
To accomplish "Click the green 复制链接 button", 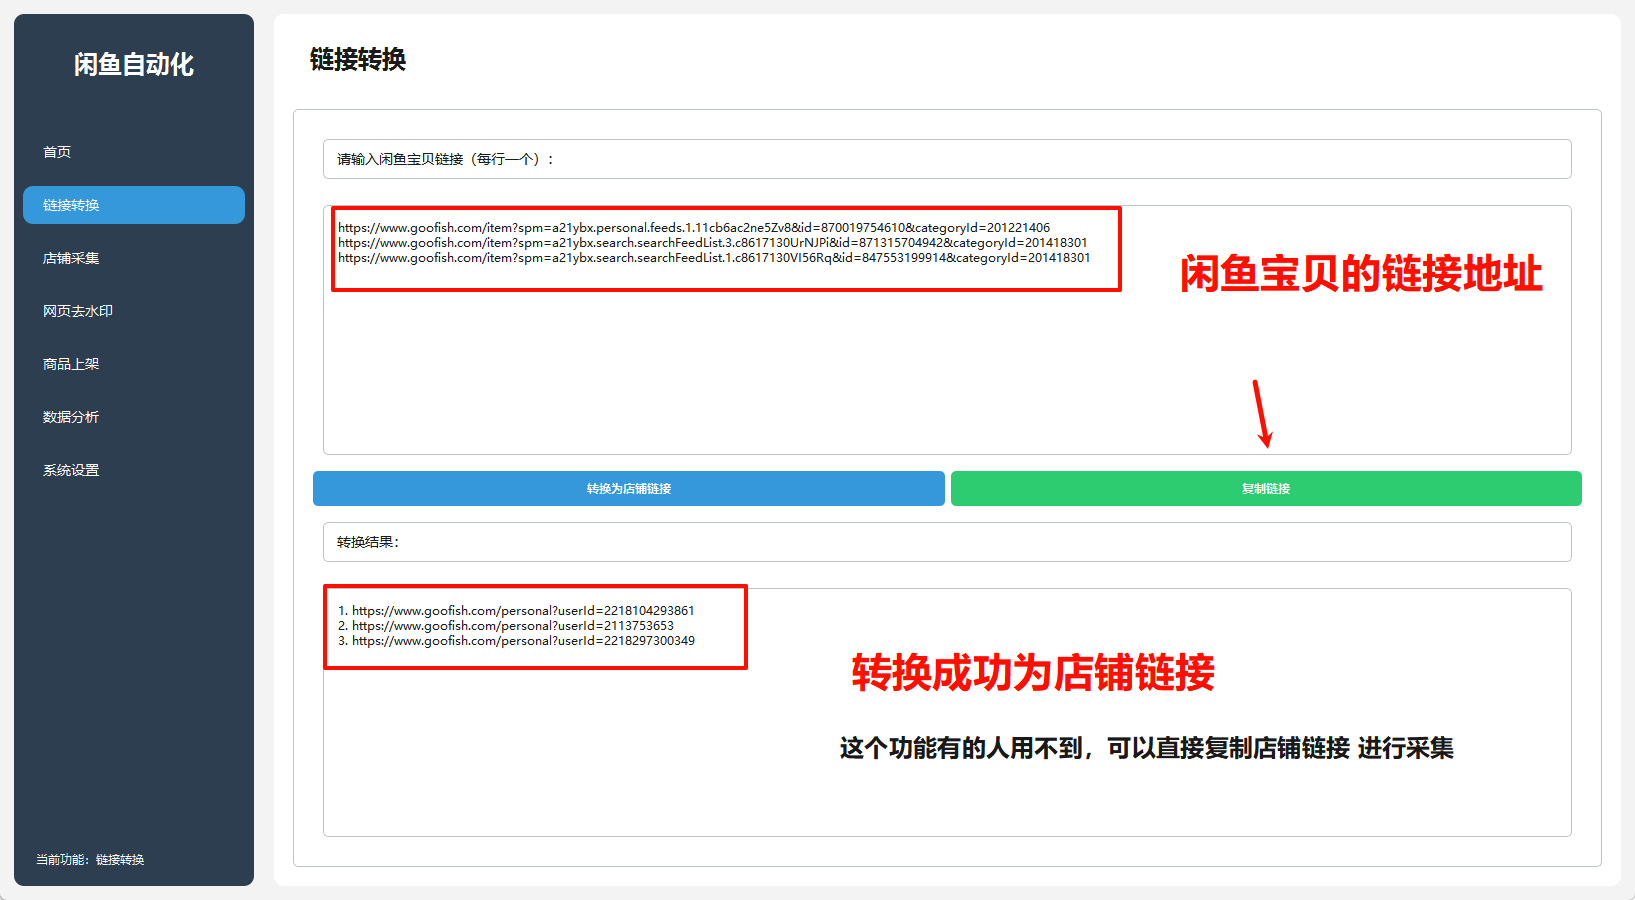I will tap(1266, 488).
